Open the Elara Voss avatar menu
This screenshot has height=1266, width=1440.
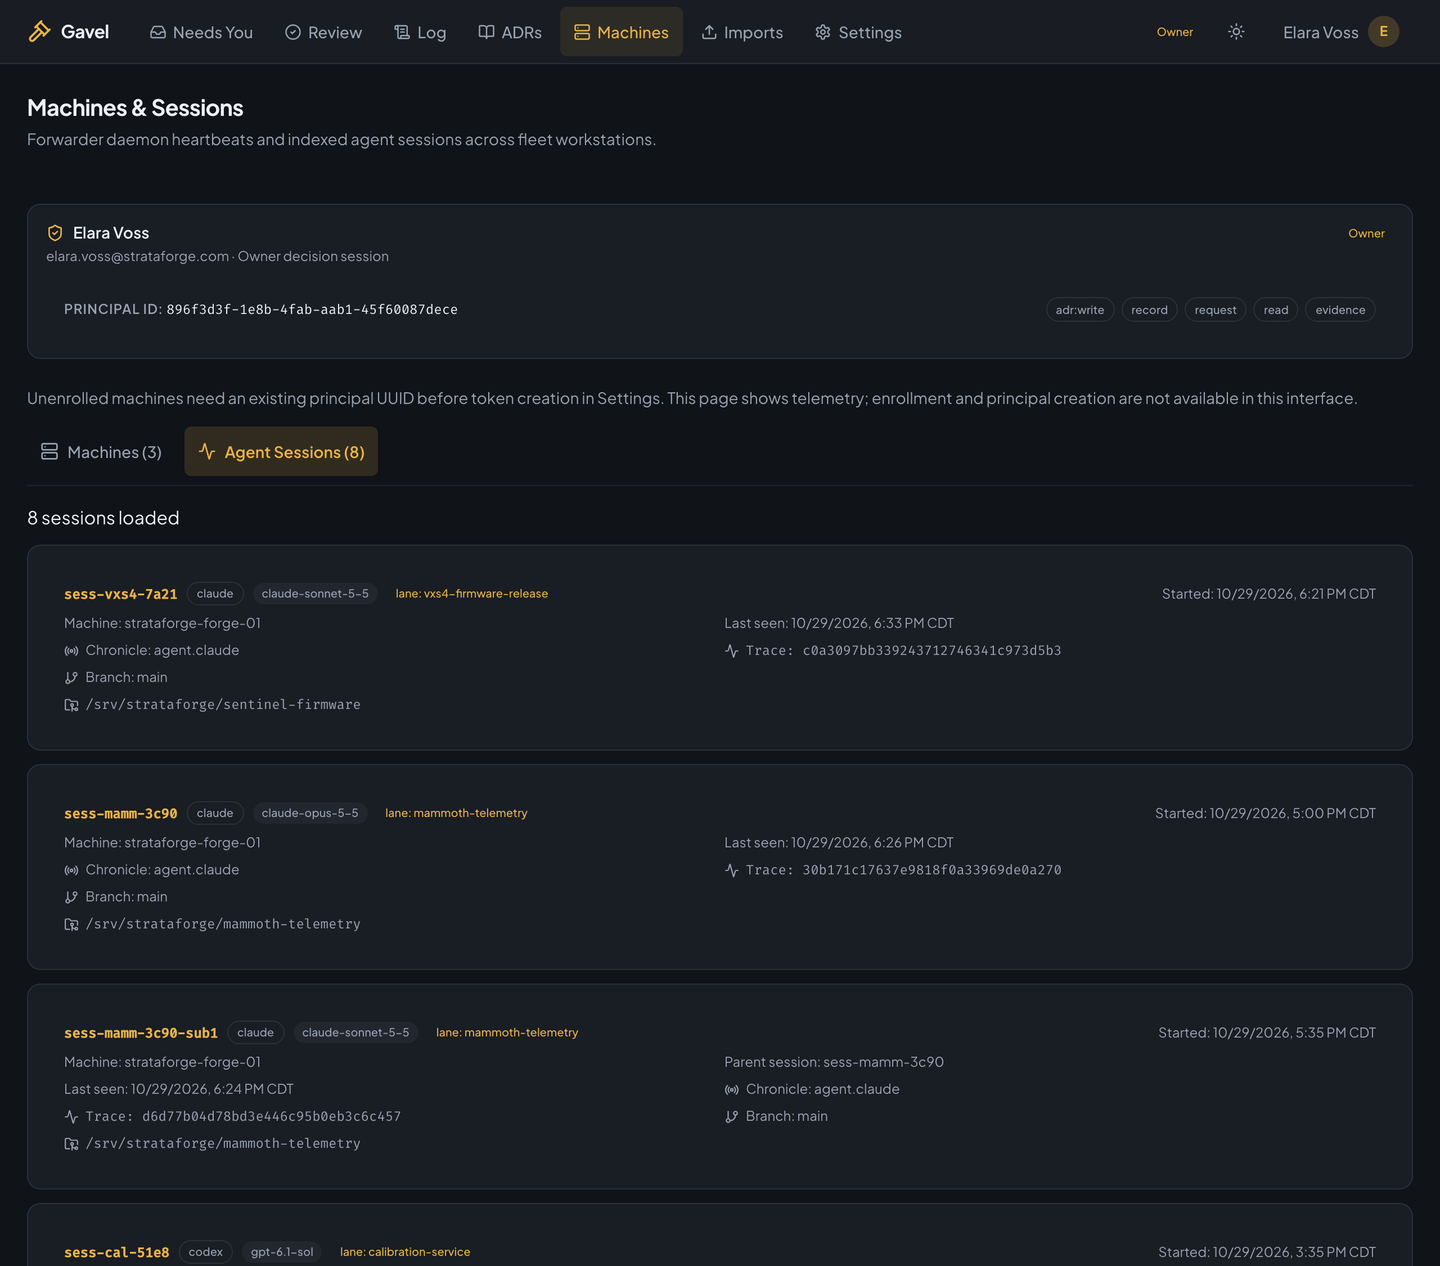click(1384, 32)
